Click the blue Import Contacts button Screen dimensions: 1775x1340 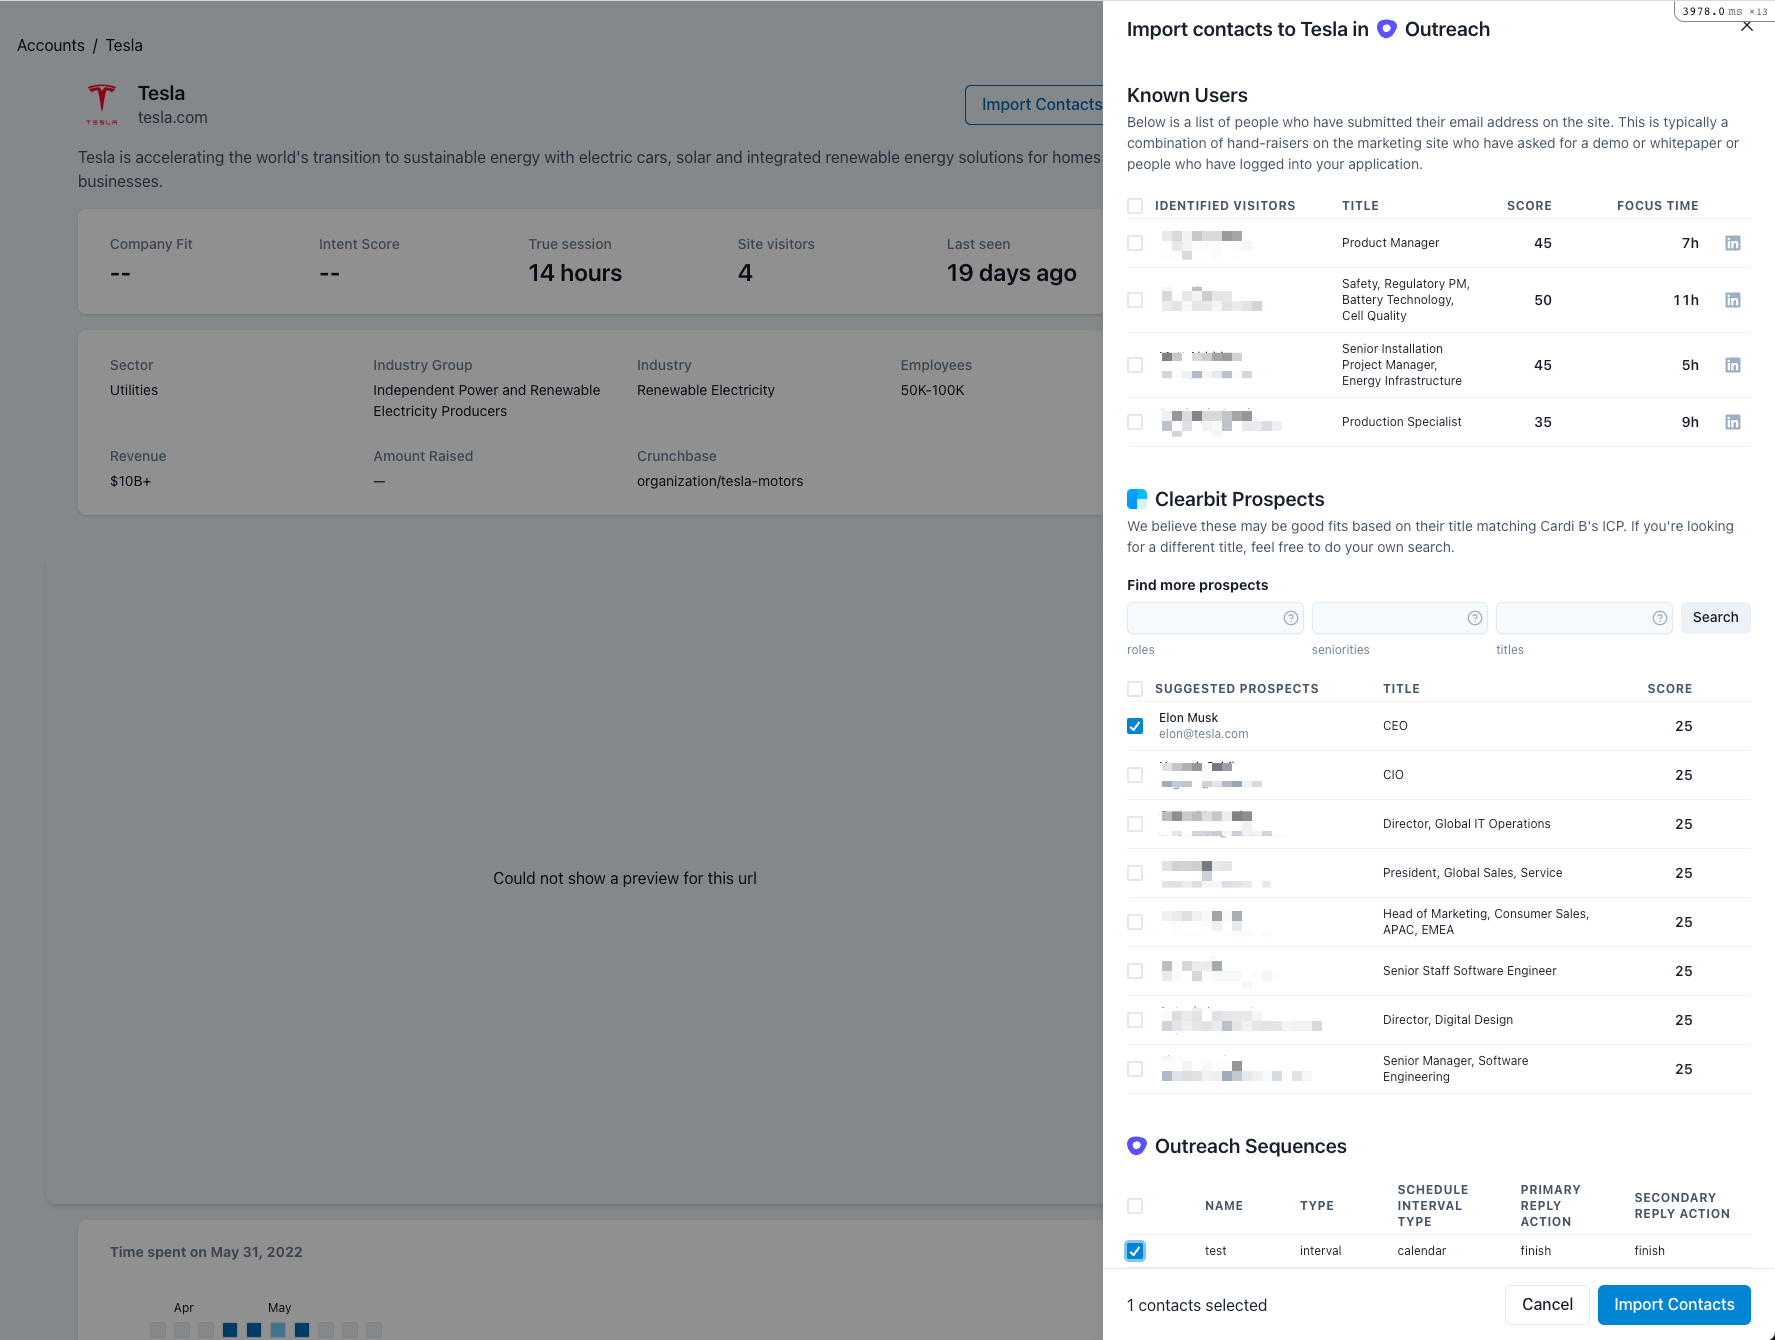(1674, 1305)
